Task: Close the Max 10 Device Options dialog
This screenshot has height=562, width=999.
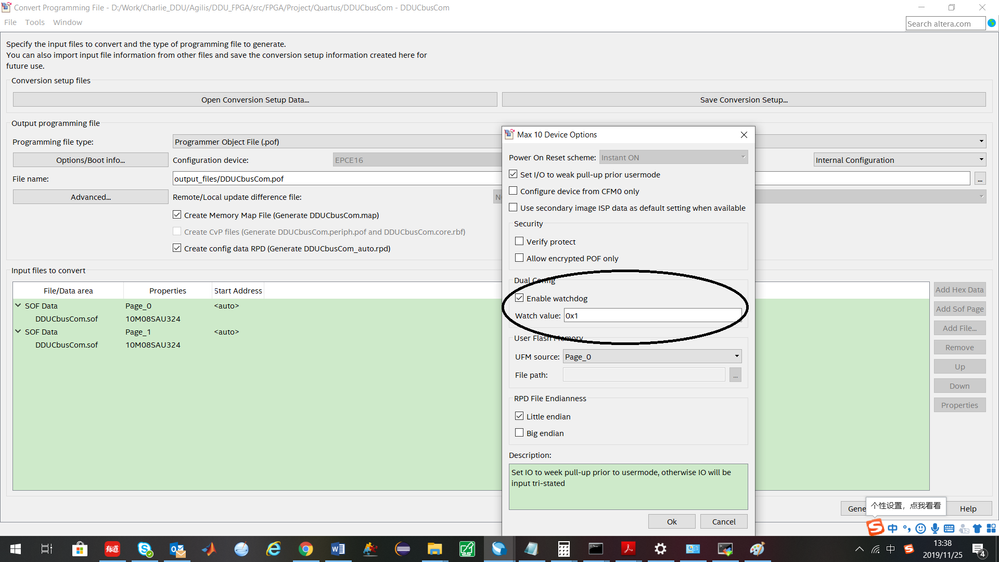Action: click(x=743, y=135)
